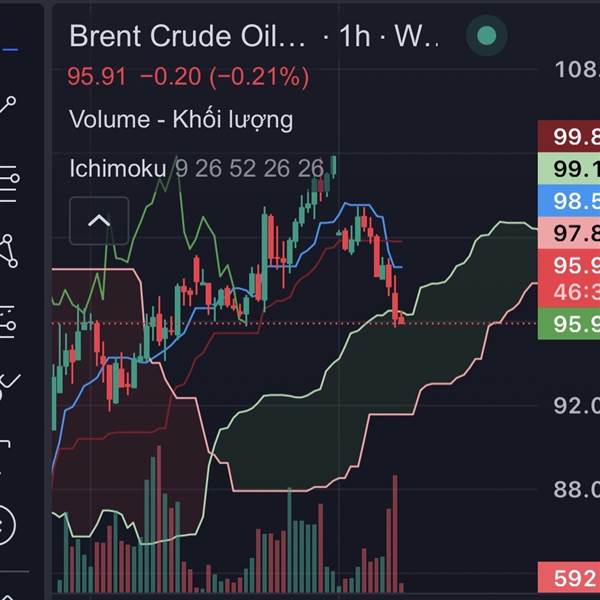Click the pink 97.8 price label
This screenshot has width=600, height=600.
click(568, 234)
